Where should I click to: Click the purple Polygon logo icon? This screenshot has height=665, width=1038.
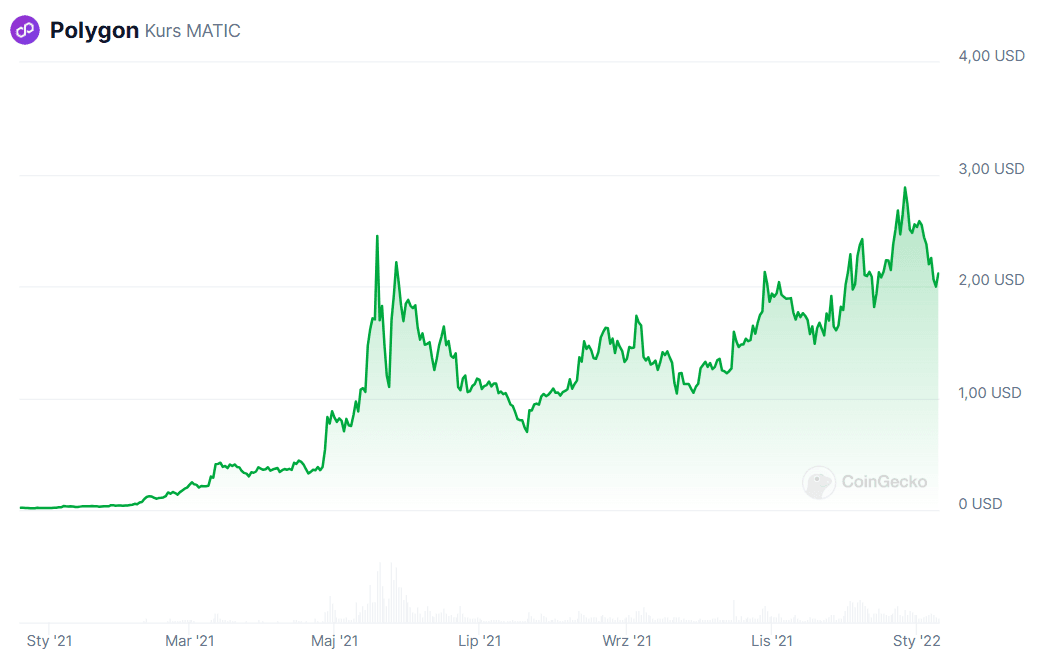[x=25, y=30]
